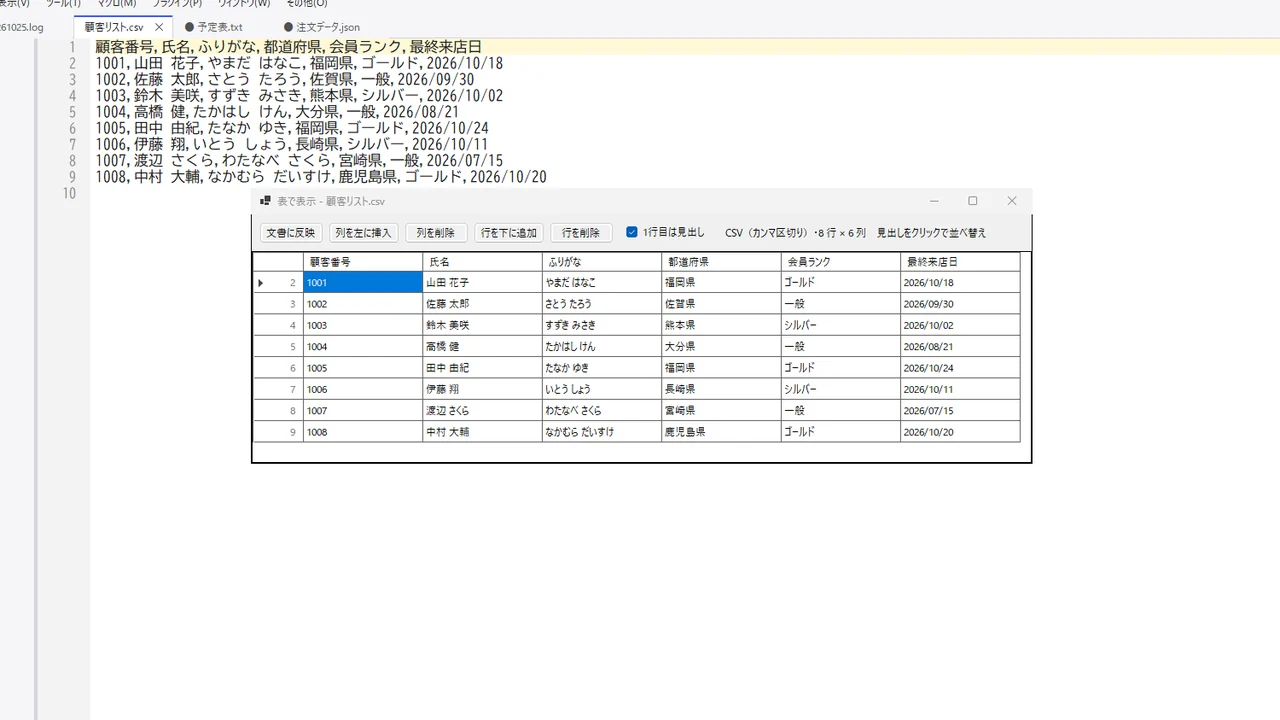The height and width of the screenshot is (720, 1280).
Task: Click editor line starting 1004, 高橋 健
Action: (278, 112)
